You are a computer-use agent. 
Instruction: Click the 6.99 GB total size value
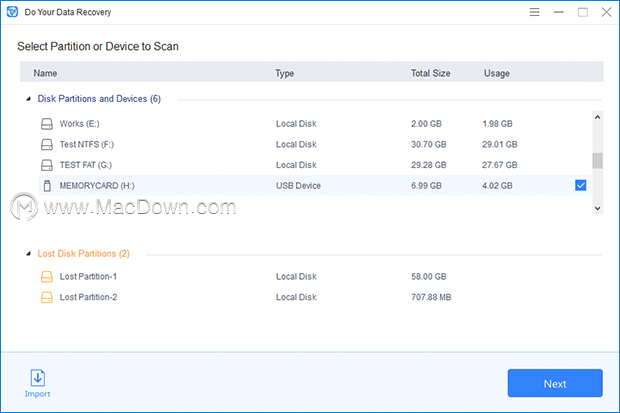click(x=426, y=186)
